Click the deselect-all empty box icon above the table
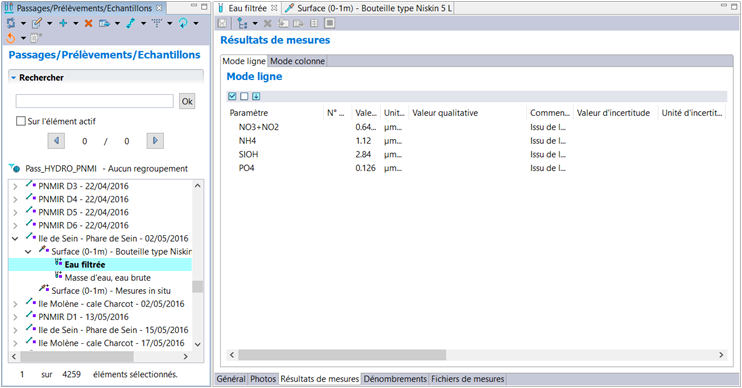Image resolution: width=742 pixels, height=388 pixels. pos(244,96)
